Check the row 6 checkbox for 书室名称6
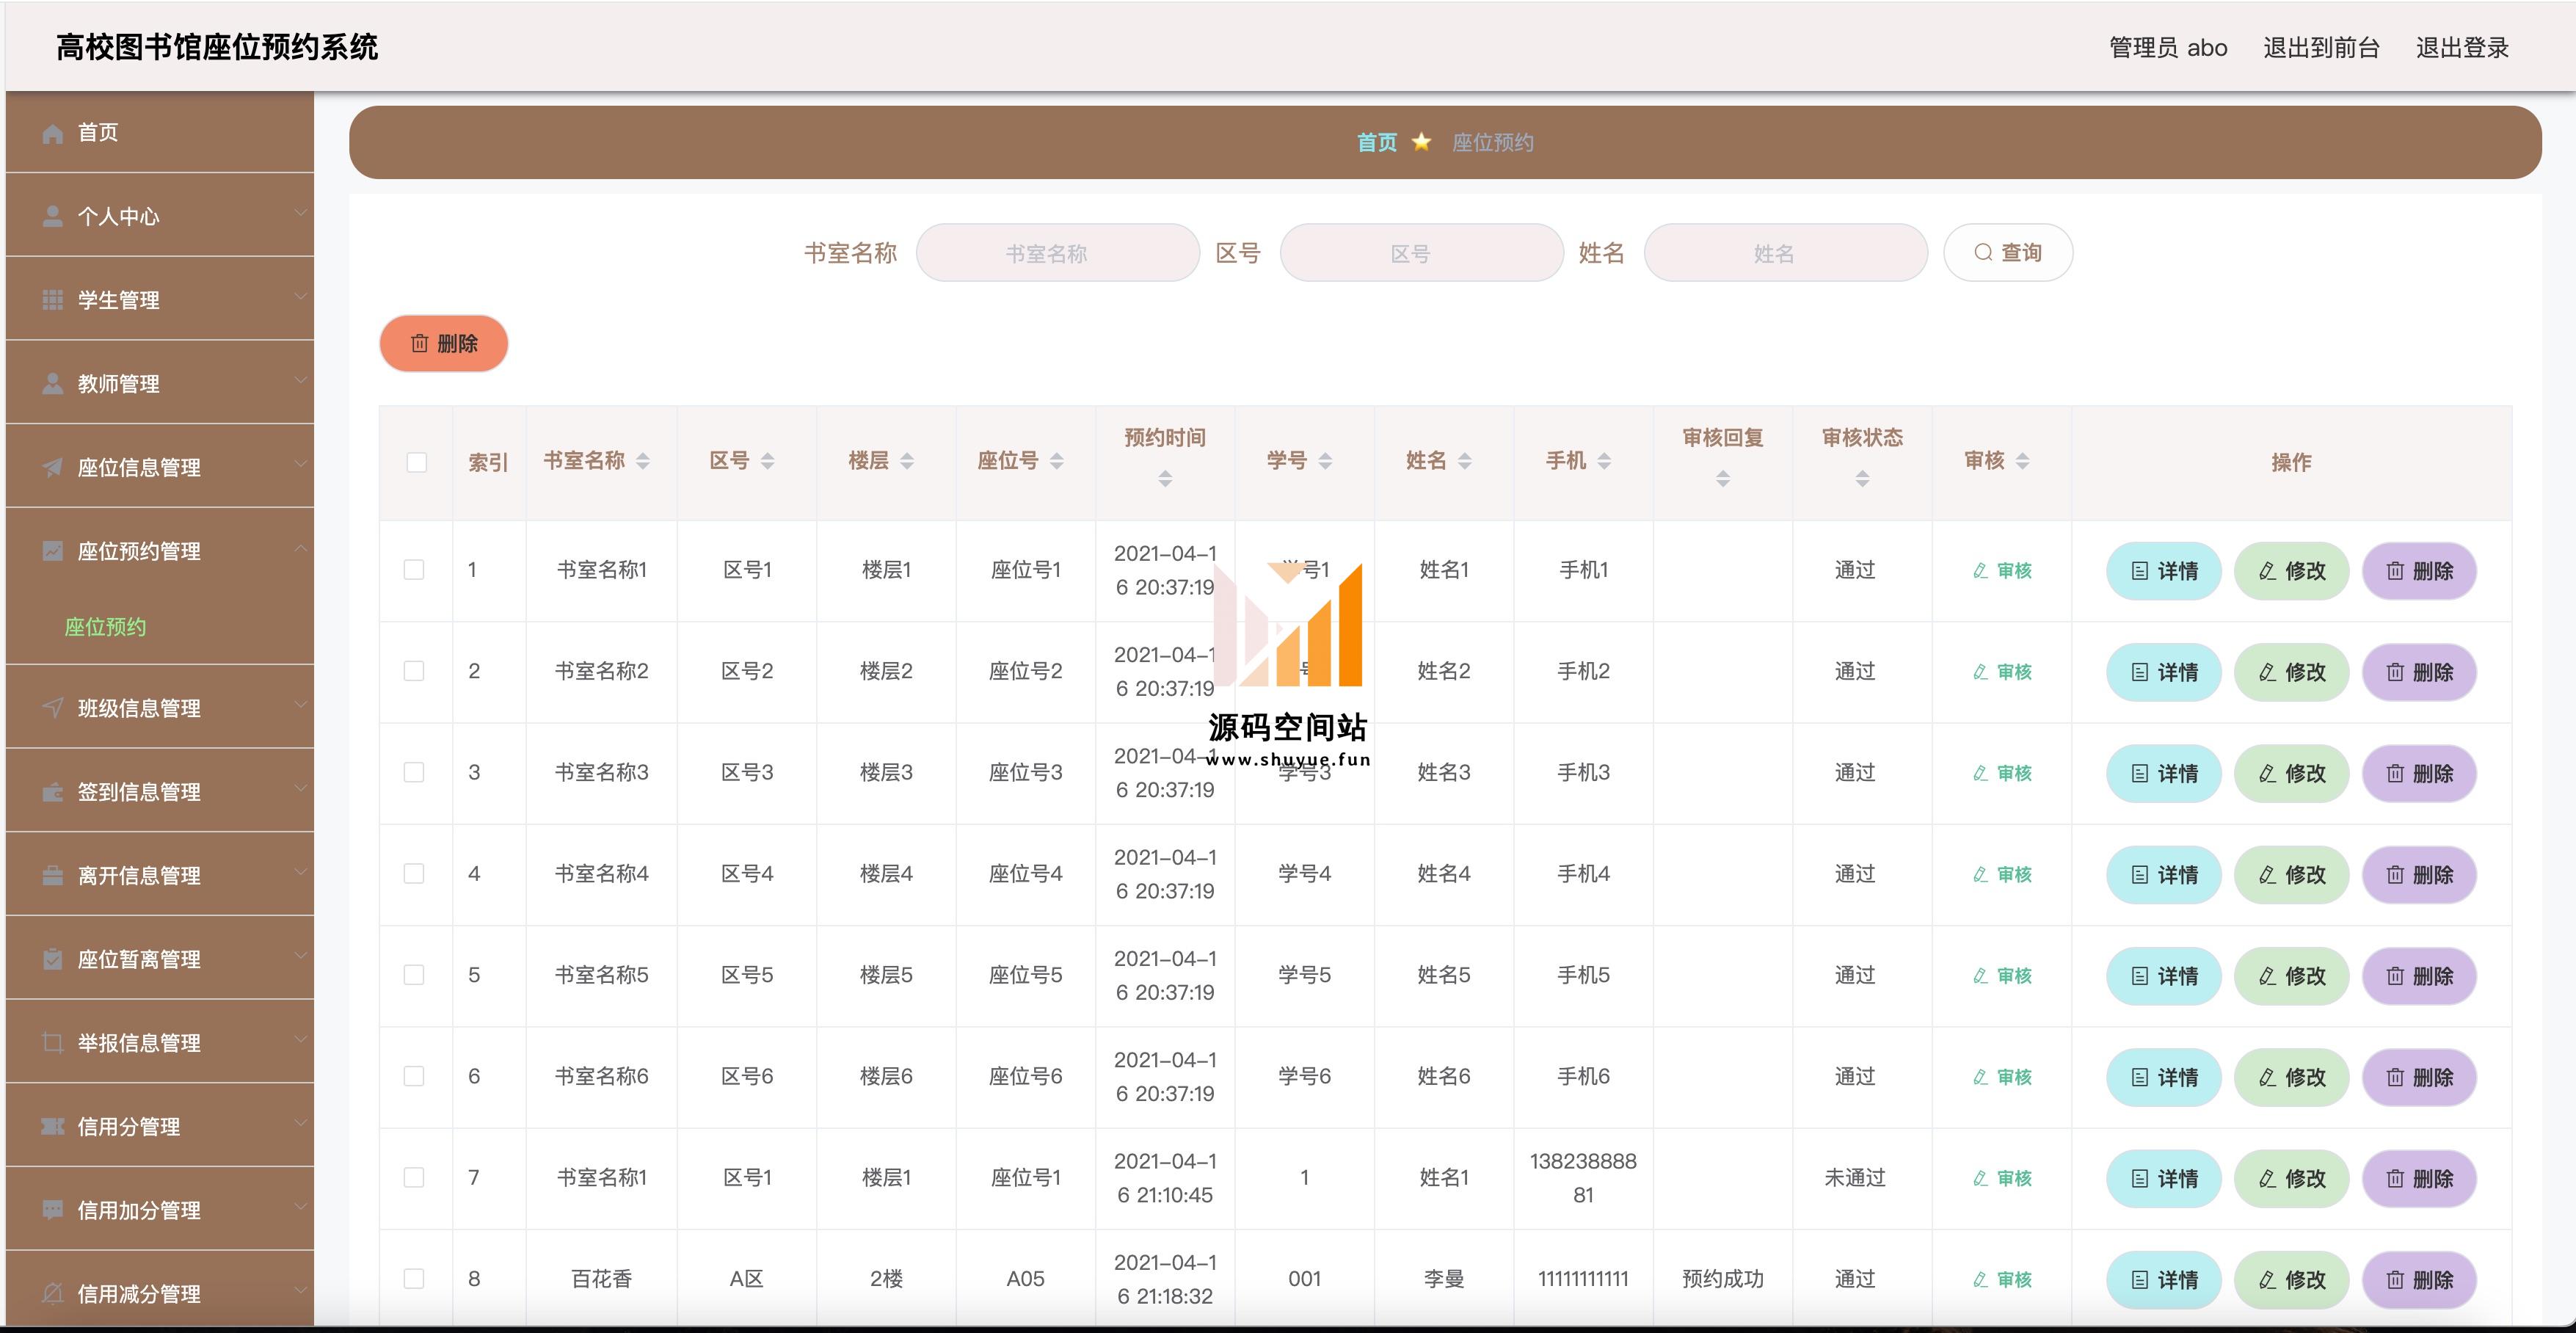The width and height of the screenshot is (2576, 1333). [x=414, y=1076]
